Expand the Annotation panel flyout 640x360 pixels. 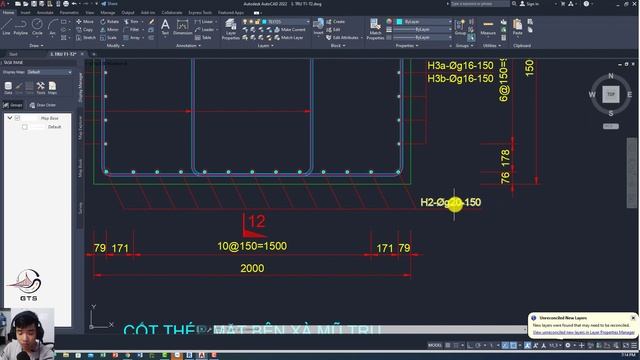click(189, 46)
